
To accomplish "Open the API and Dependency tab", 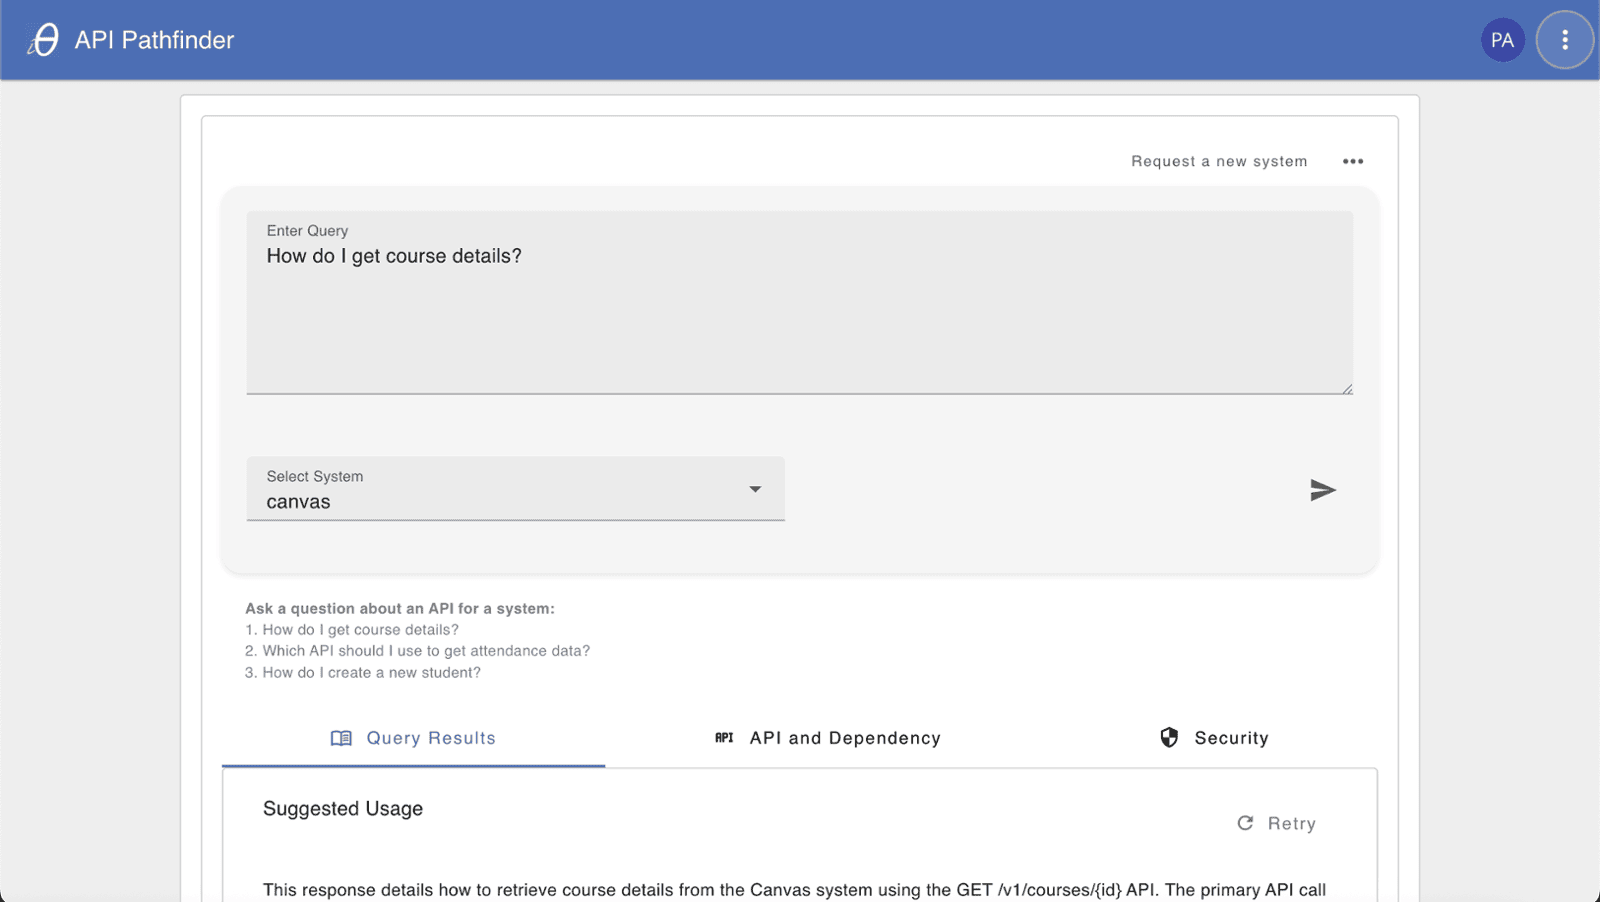I will (845, 738).
